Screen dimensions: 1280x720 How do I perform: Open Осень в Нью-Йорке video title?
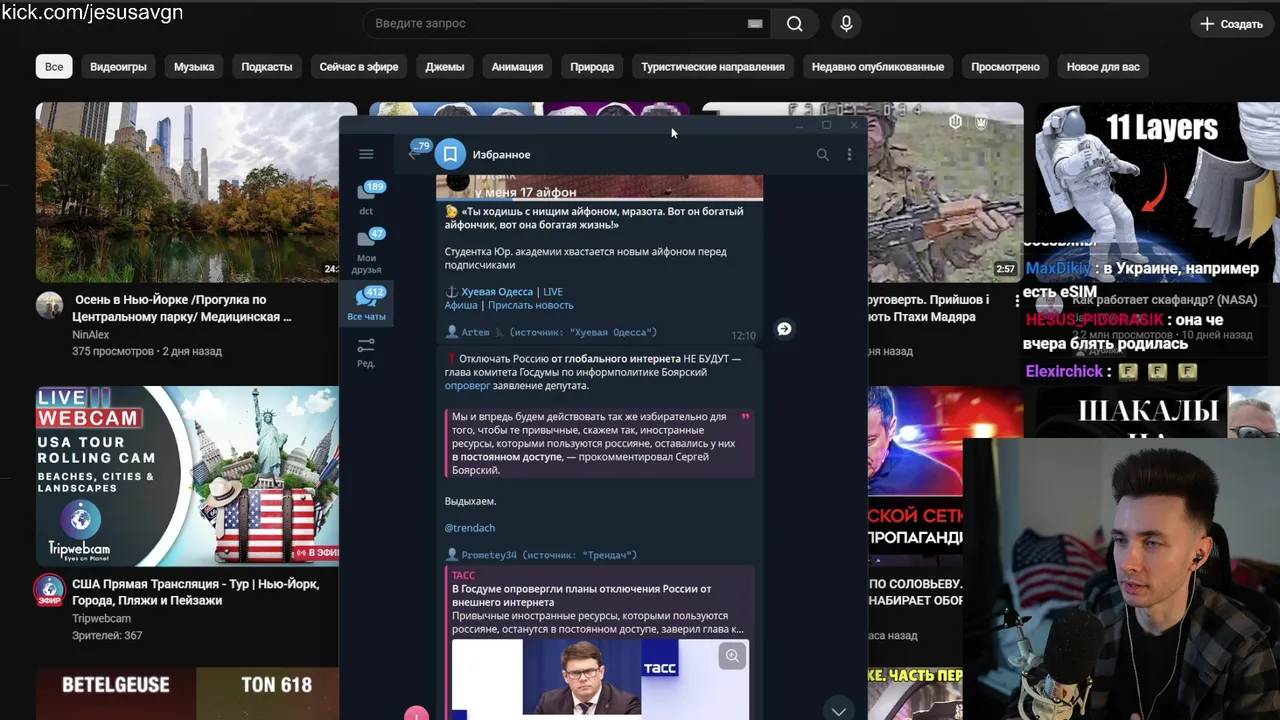click(183, 308)
